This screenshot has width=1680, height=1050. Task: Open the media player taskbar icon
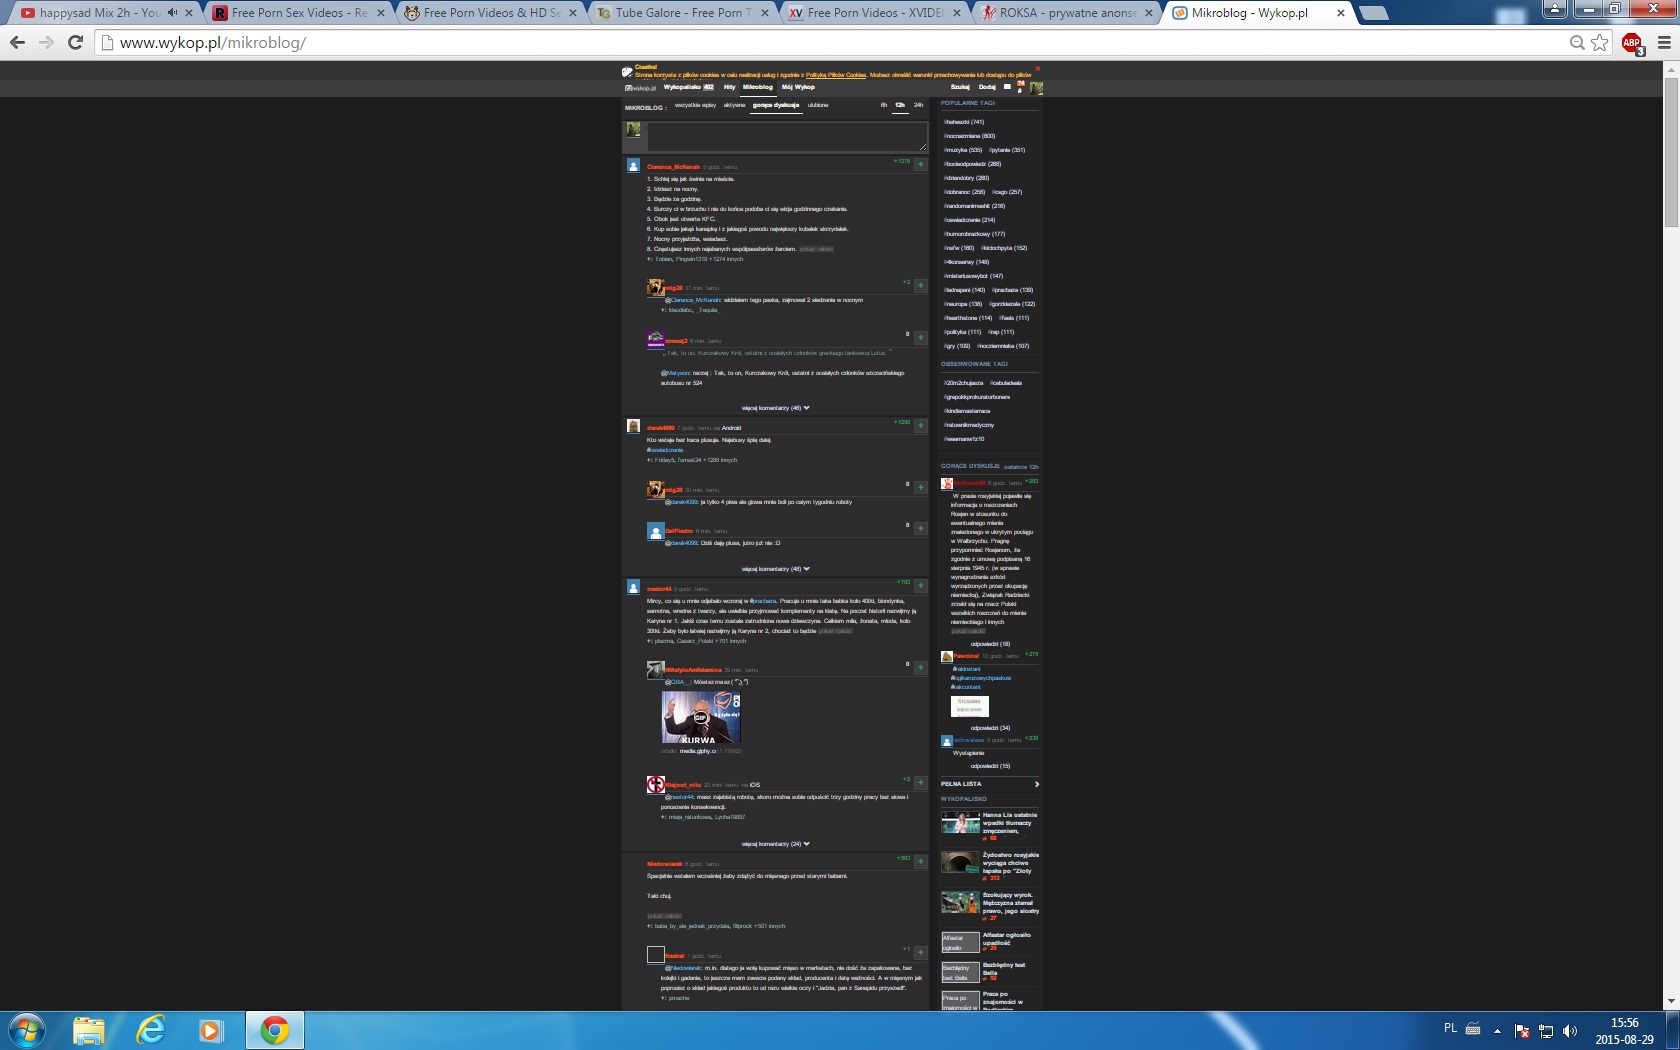click(x=211, y=1030)
